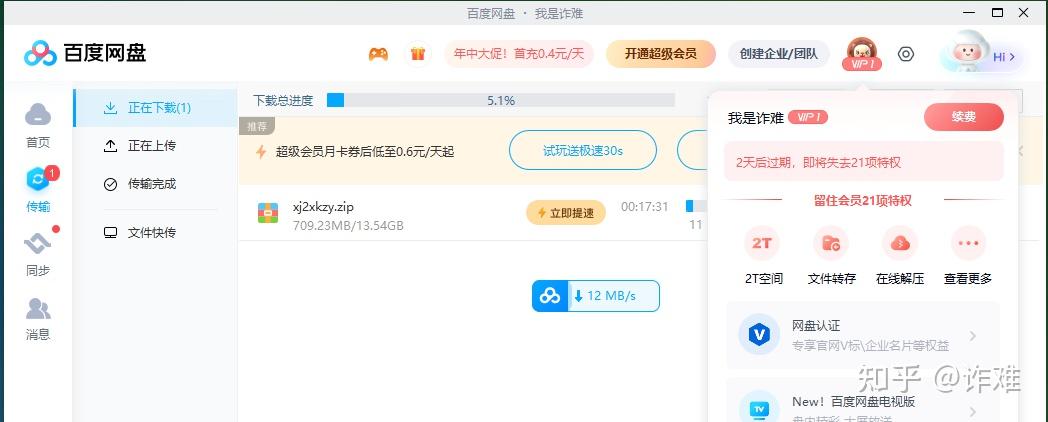Click 留住会员21项特权 heading
1048x422 pixels.
862,200
